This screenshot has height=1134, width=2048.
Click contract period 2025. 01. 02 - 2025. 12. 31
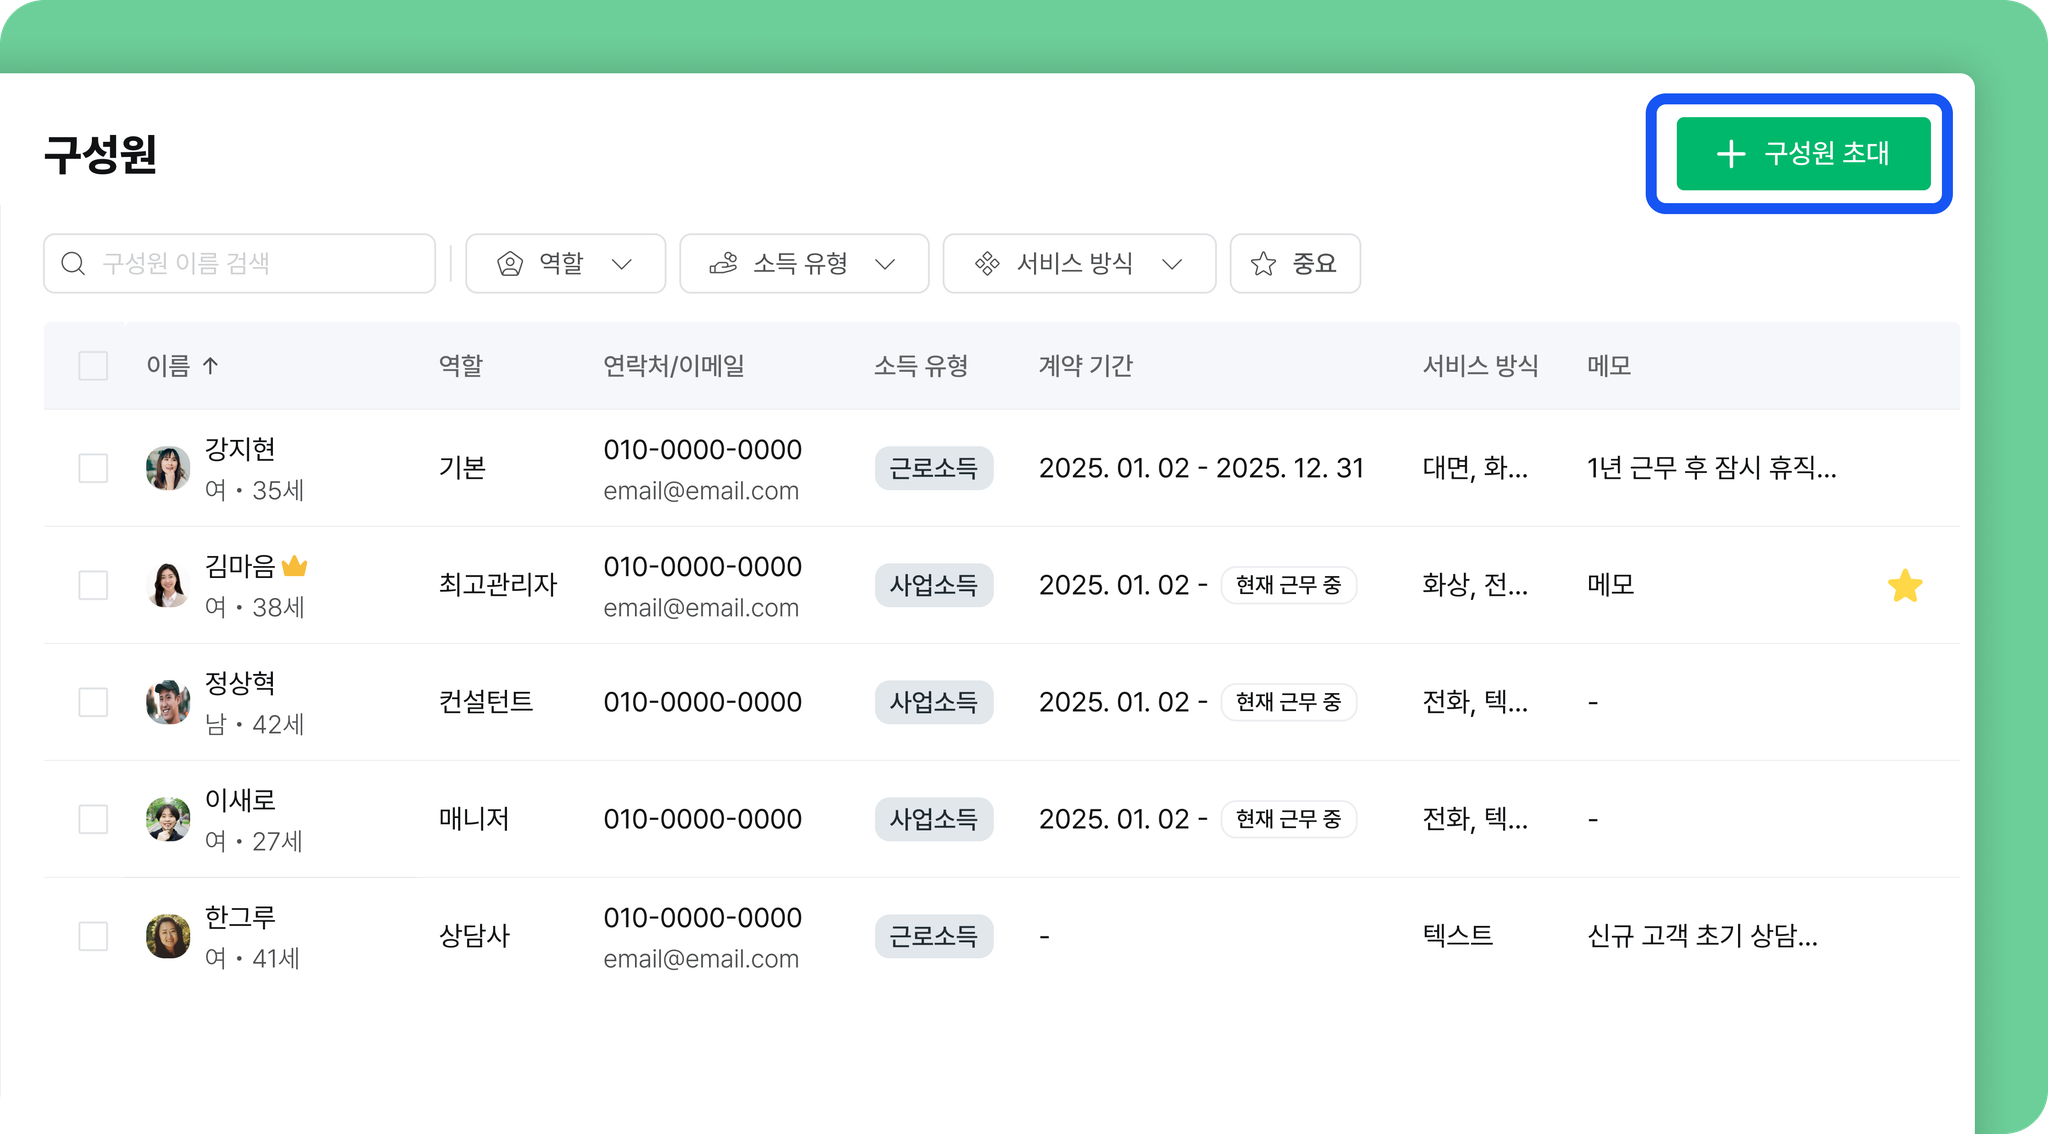pos(1201,468)
